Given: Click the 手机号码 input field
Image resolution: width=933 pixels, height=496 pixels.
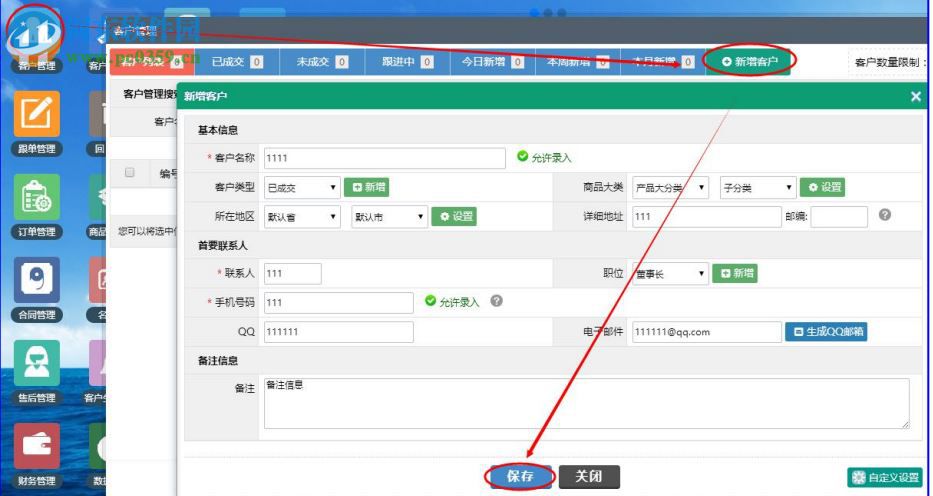Looking at the screenshot, I should pos(339,303).
